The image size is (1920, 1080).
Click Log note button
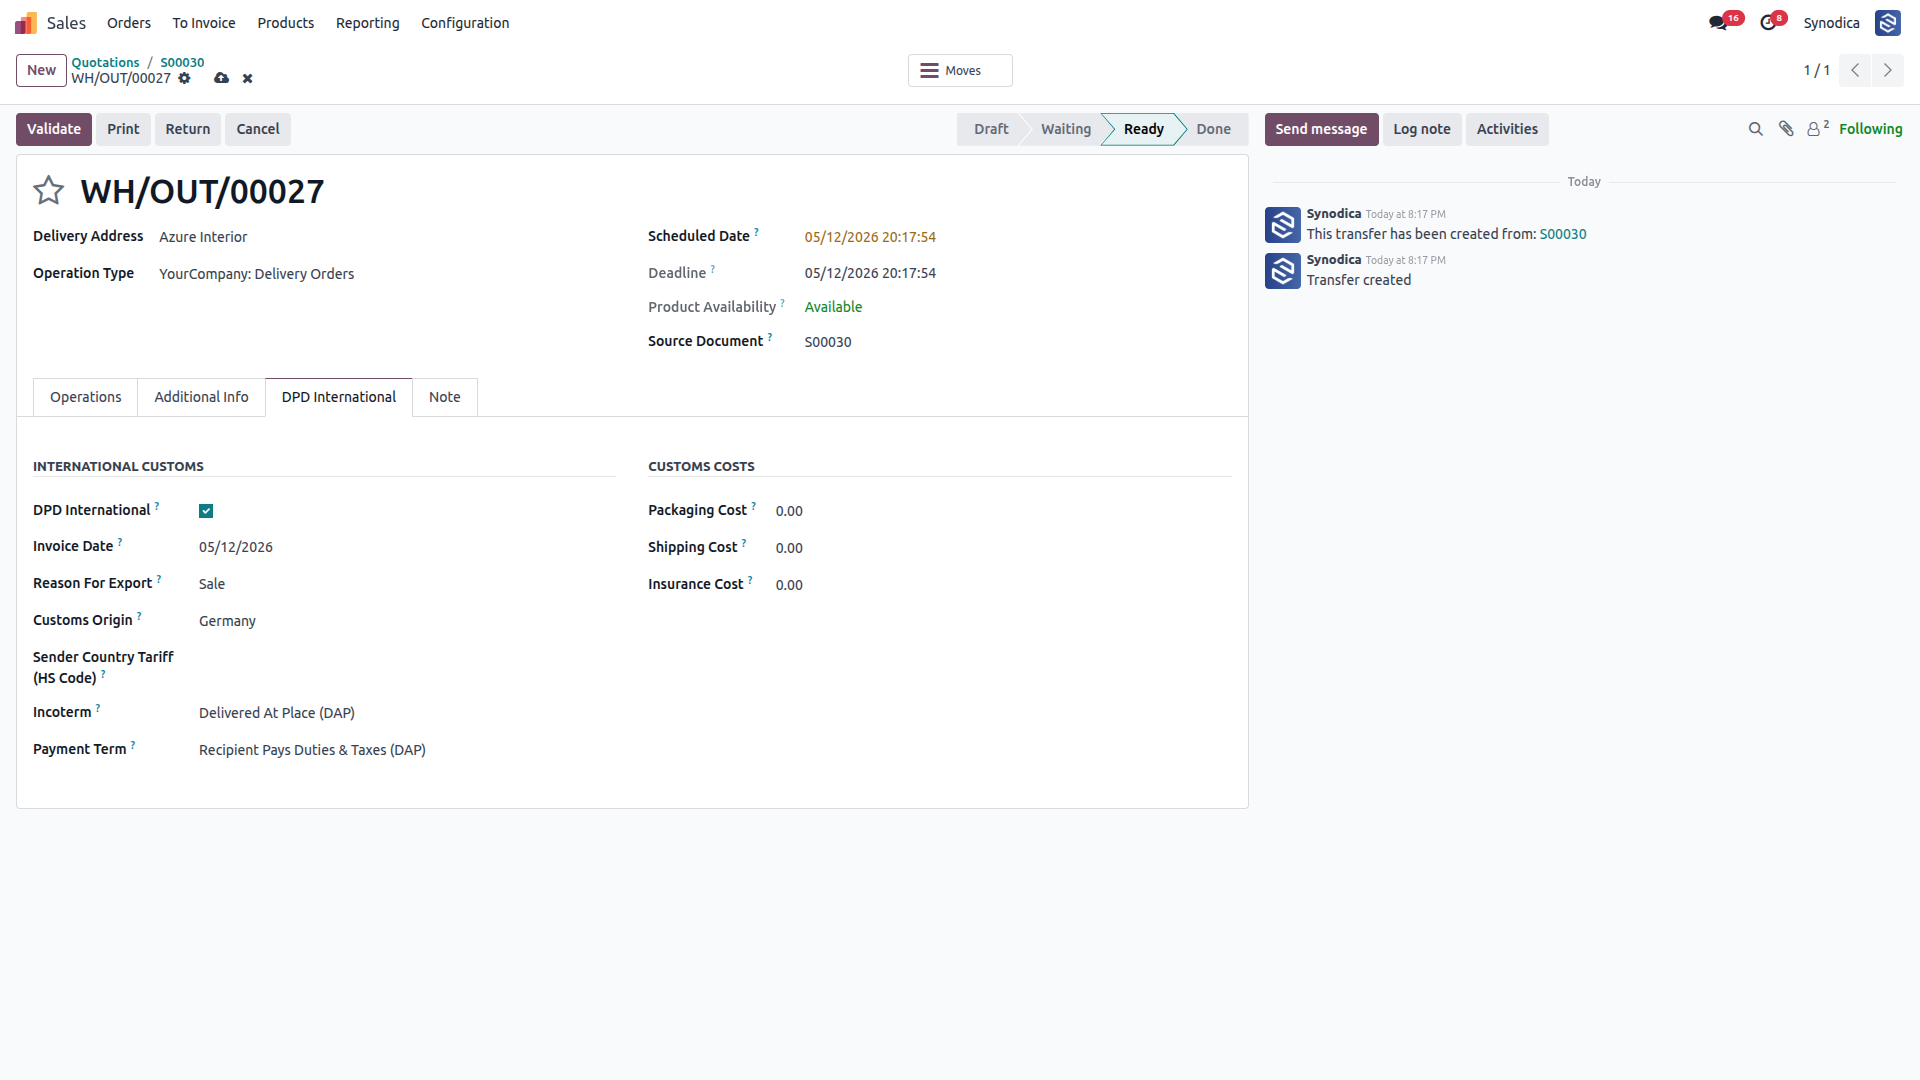coord(1422,129)
